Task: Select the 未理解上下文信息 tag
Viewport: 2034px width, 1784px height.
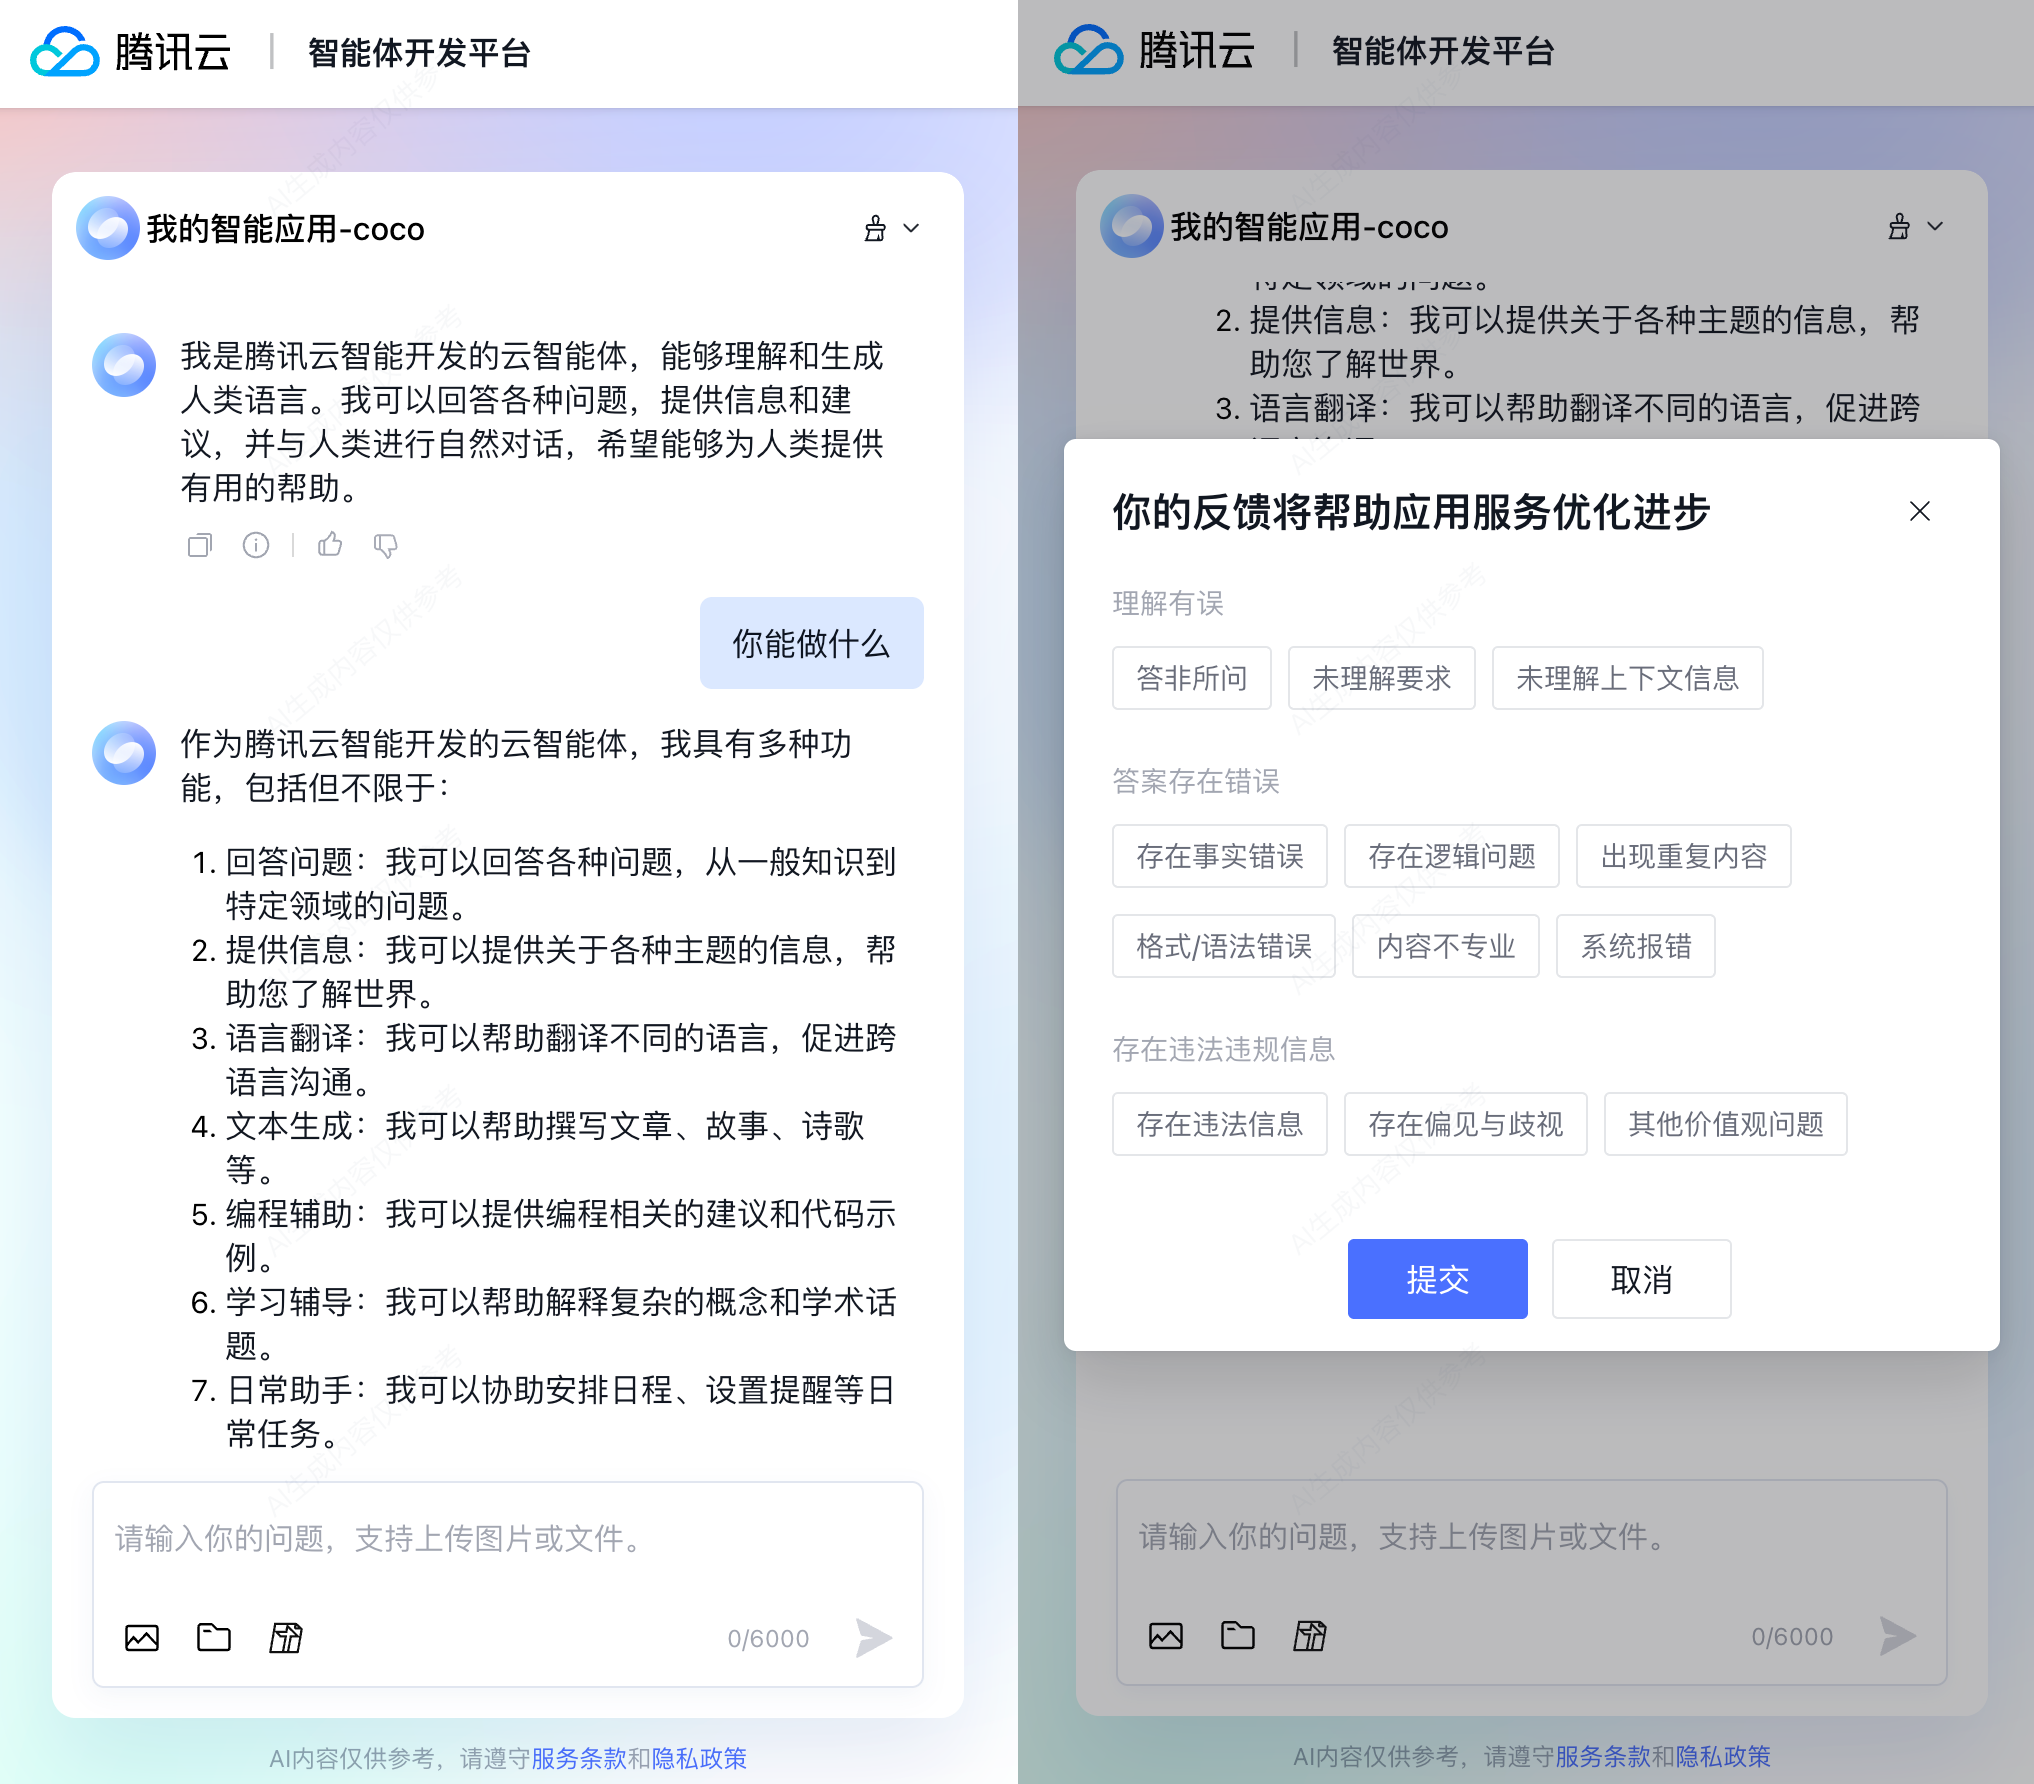Action: pos(1627,678)
